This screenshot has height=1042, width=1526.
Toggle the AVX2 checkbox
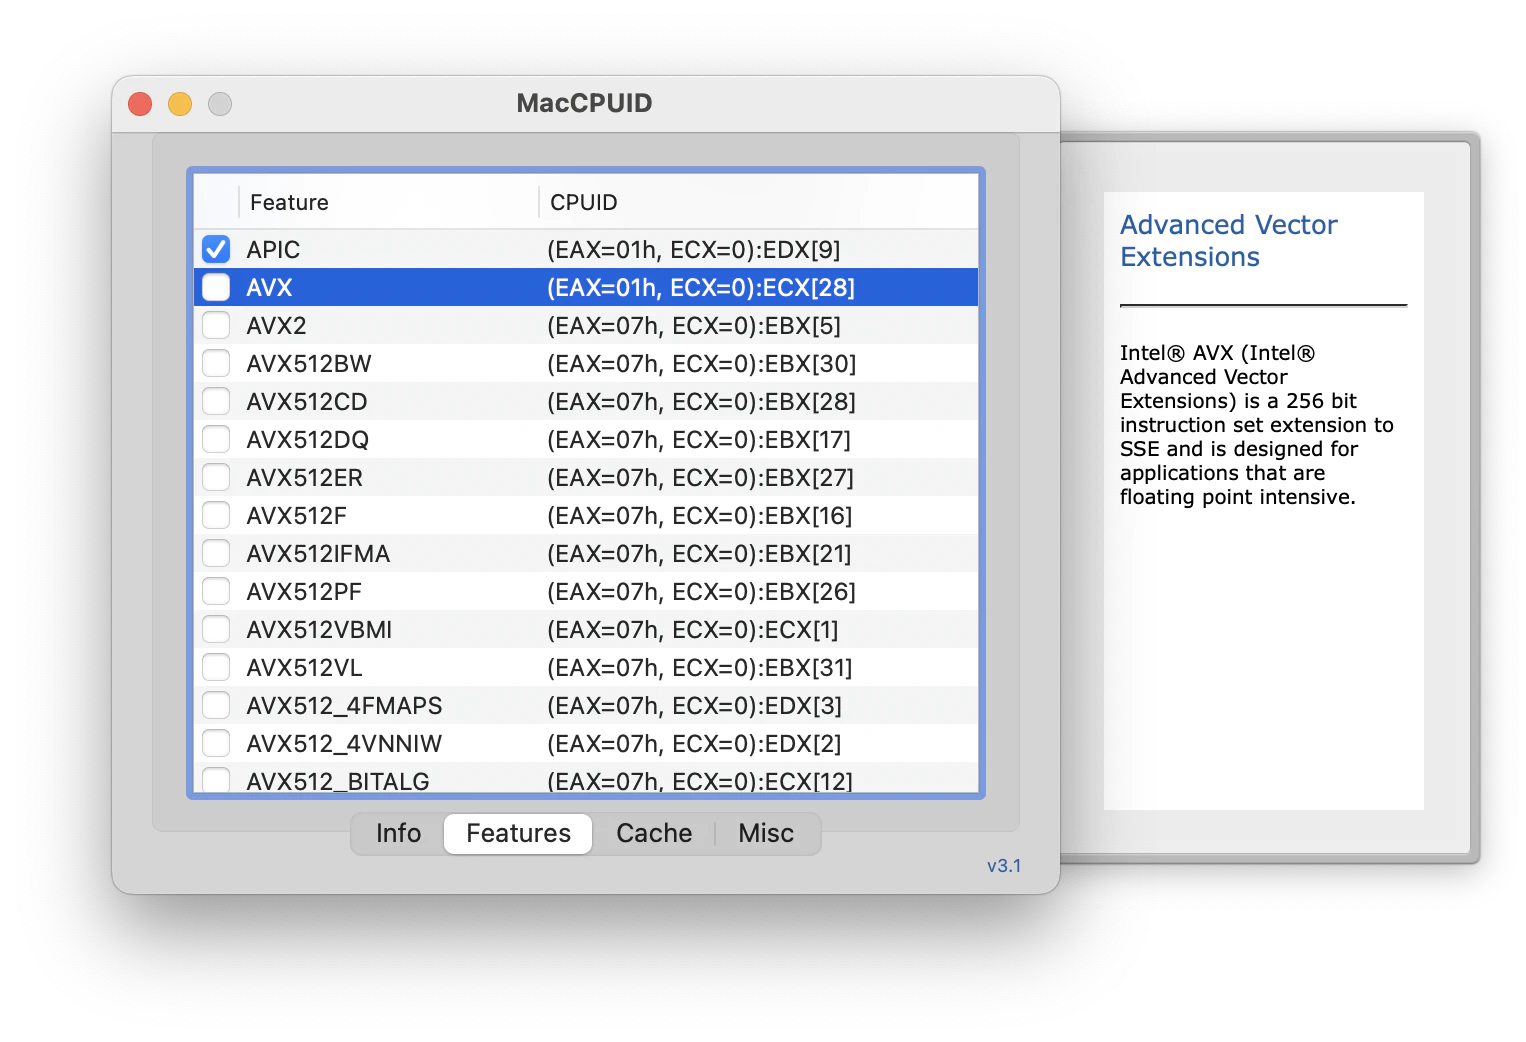pos(216,325)
